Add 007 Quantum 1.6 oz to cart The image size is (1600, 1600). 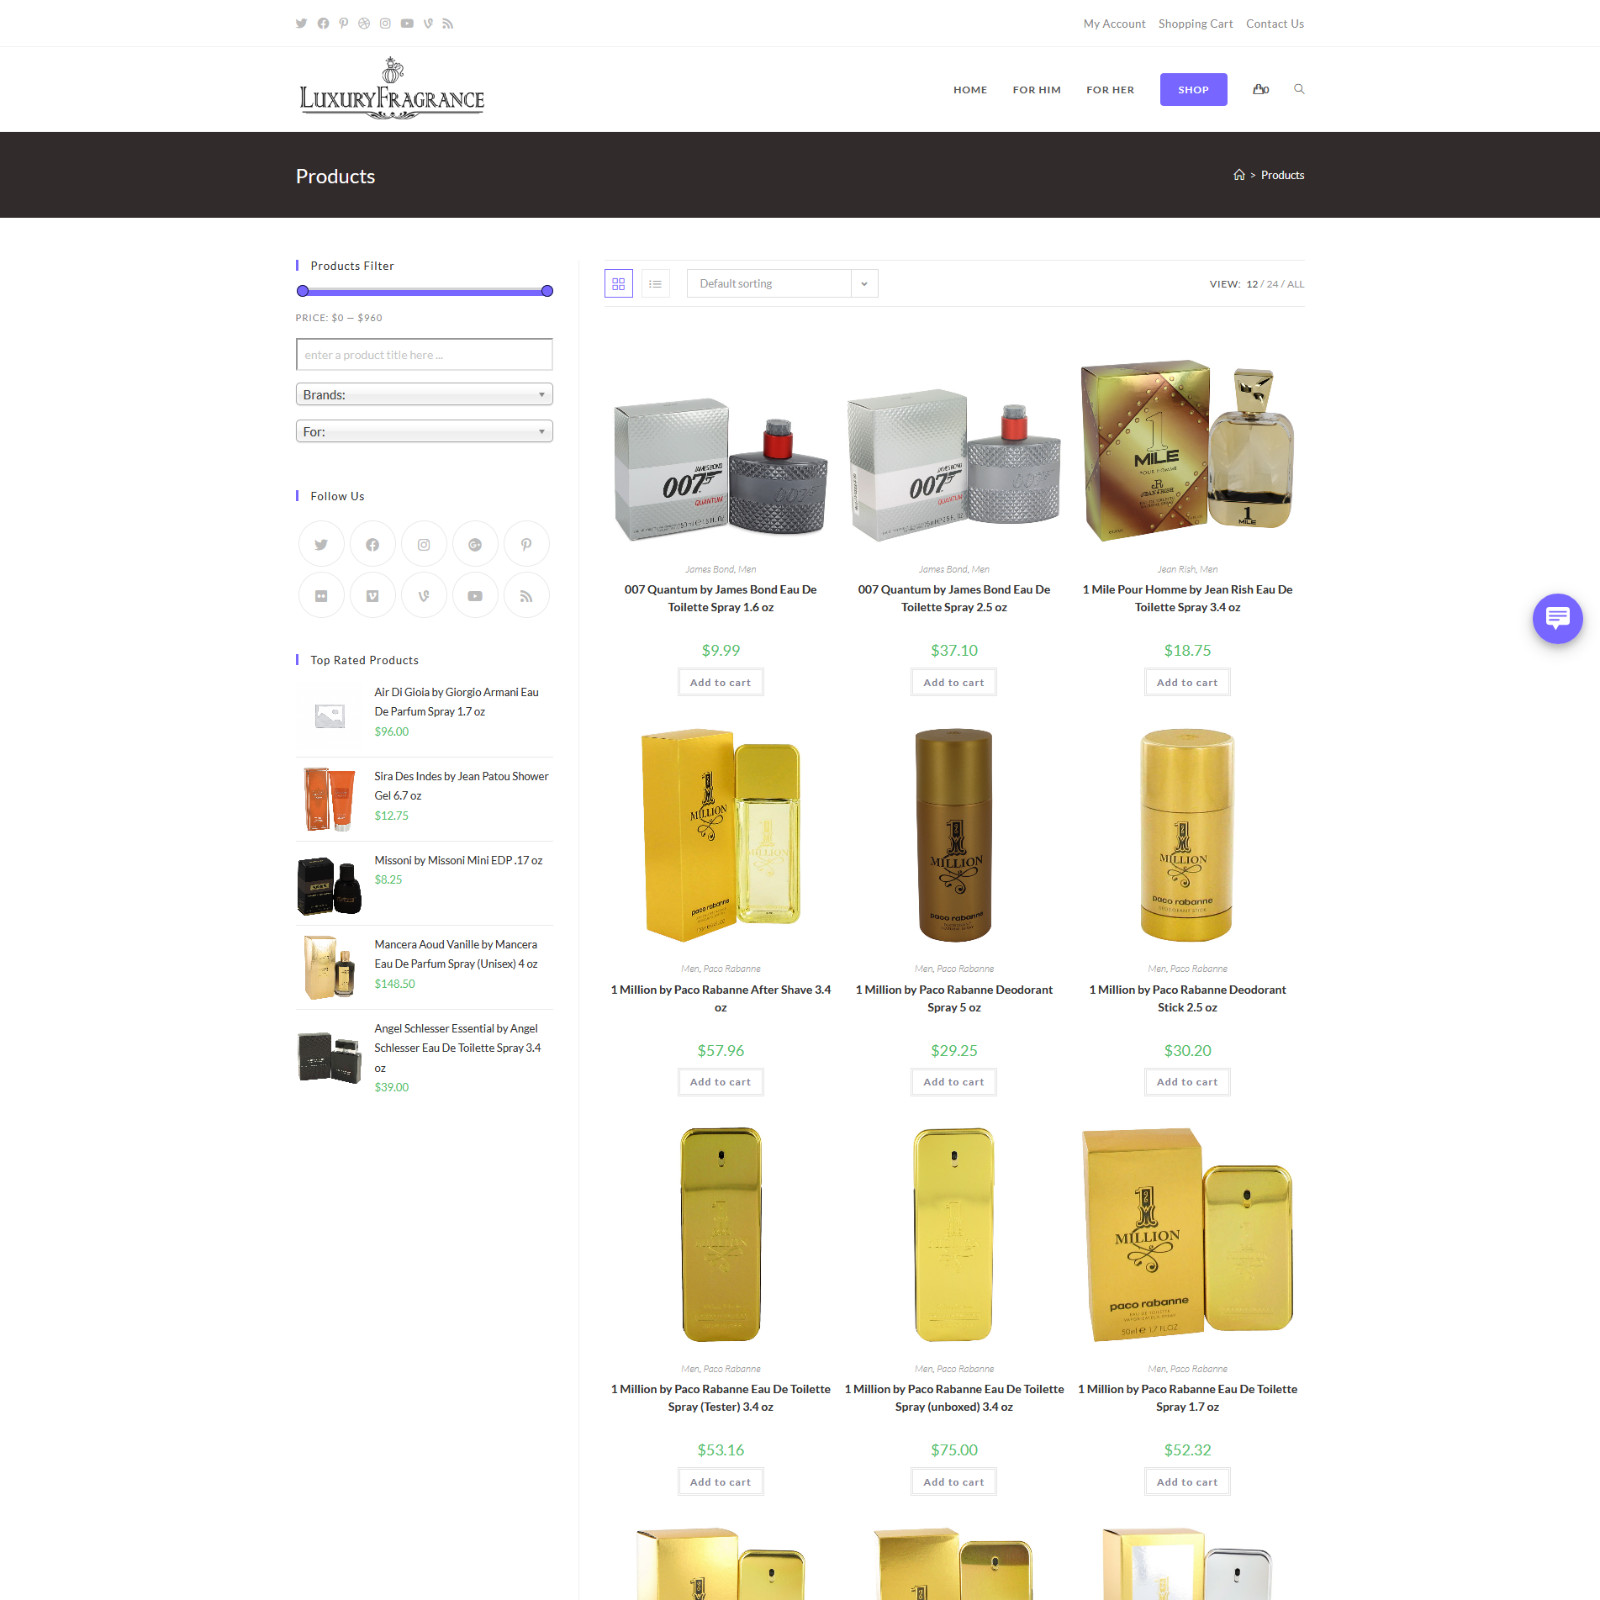720,682
